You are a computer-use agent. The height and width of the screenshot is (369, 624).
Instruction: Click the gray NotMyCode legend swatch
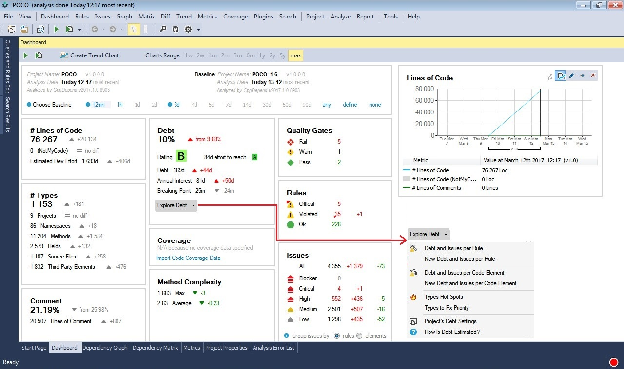(x=406, y=179)
